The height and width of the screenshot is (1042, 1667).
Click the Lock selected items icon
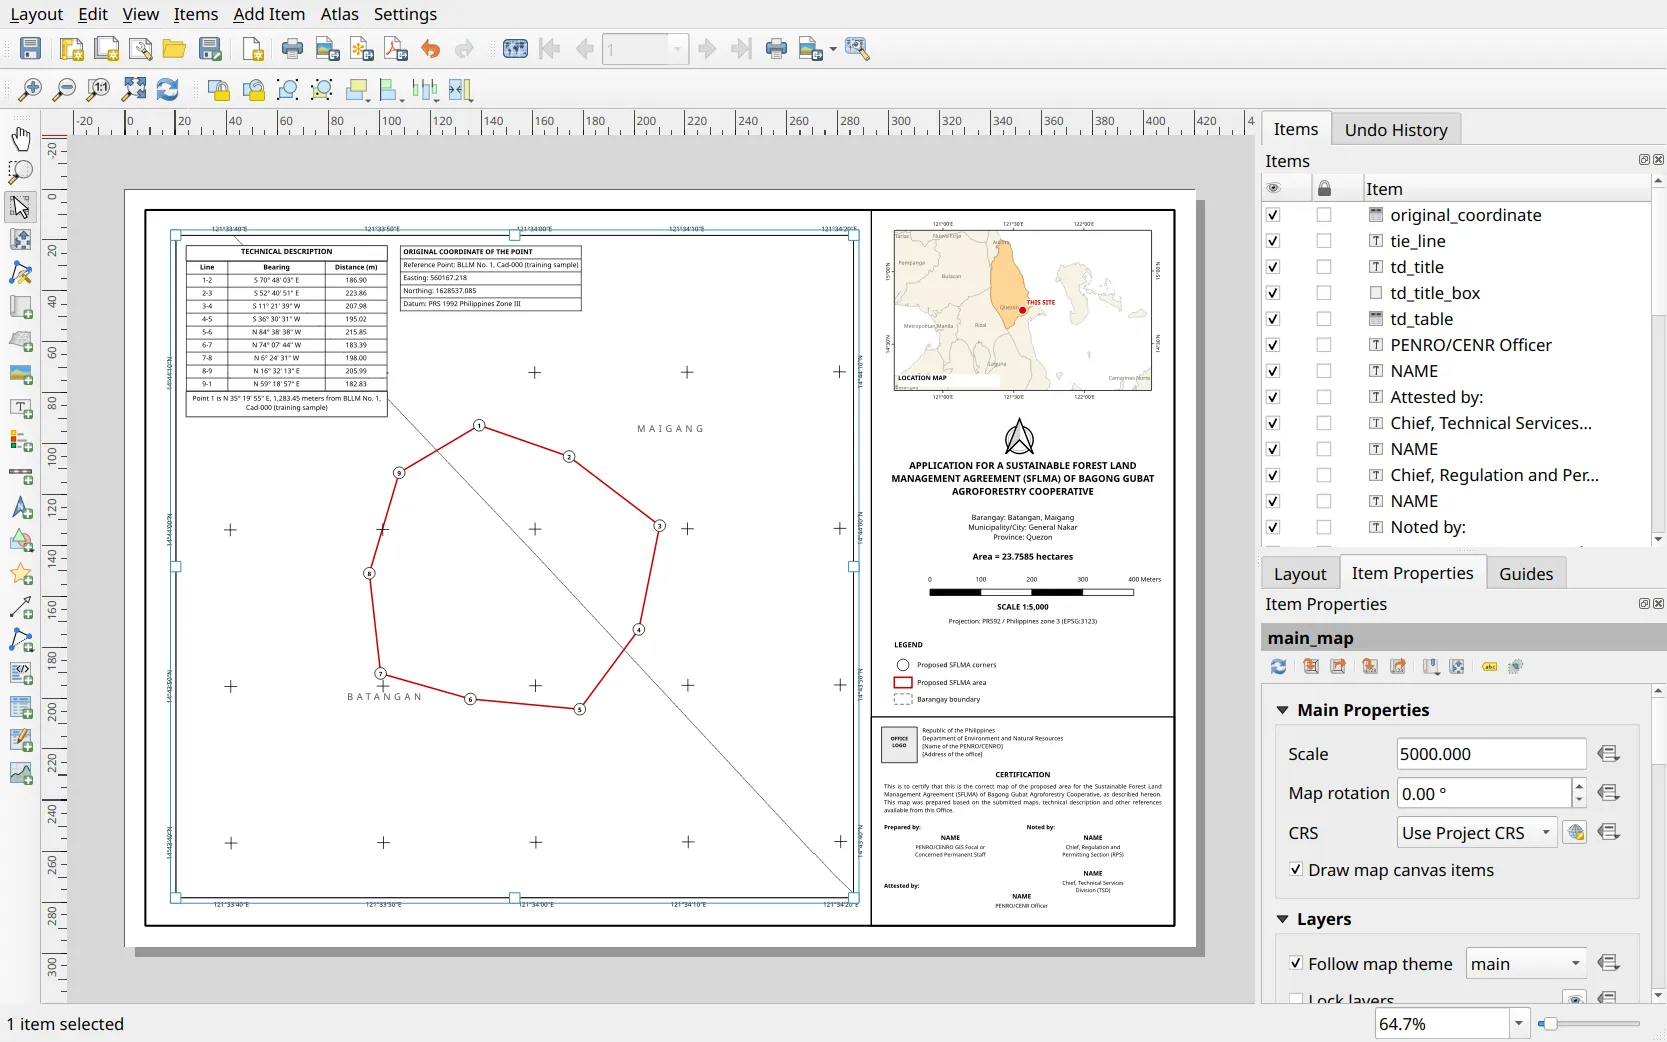(x=218, y=90)
